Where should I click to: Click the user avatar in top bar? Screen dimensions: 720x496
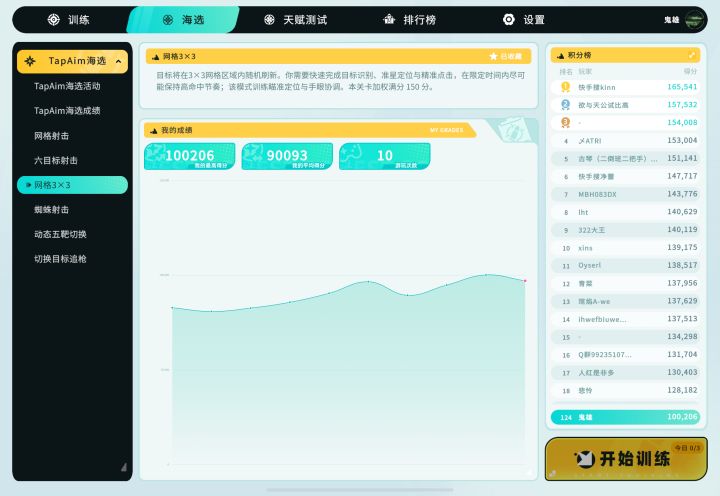click(x=694, y=20)
